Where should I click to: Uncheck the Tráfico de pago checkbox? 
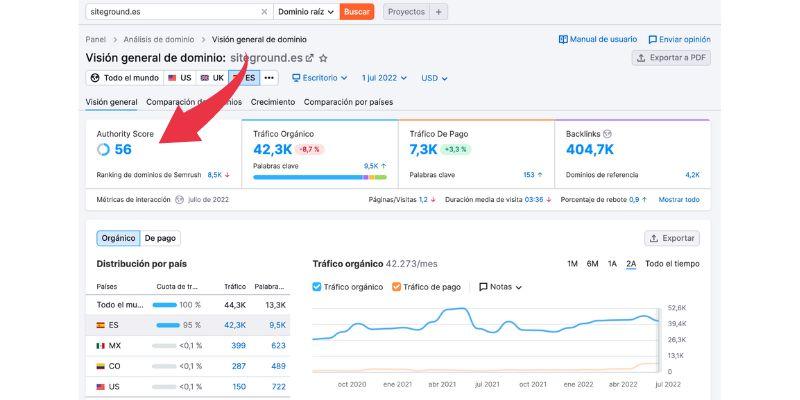(396, 287)
